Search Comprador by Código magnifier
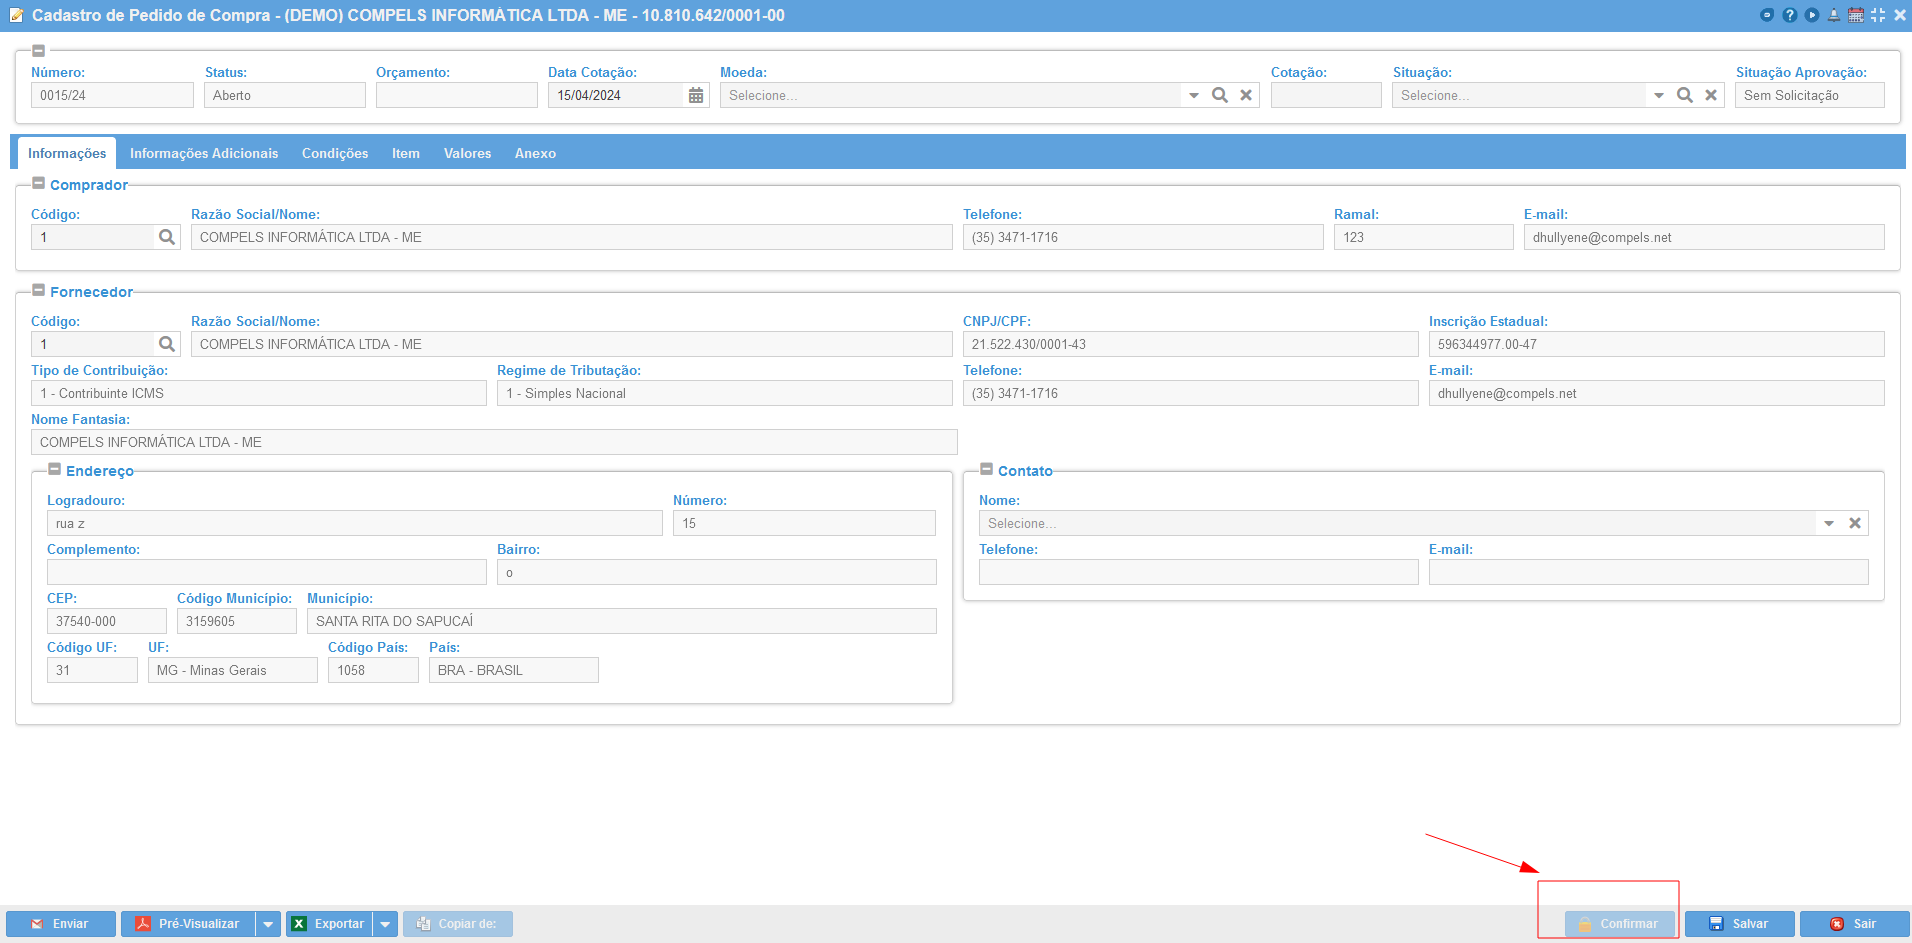The image size is (1912, 943). [167, 237]
